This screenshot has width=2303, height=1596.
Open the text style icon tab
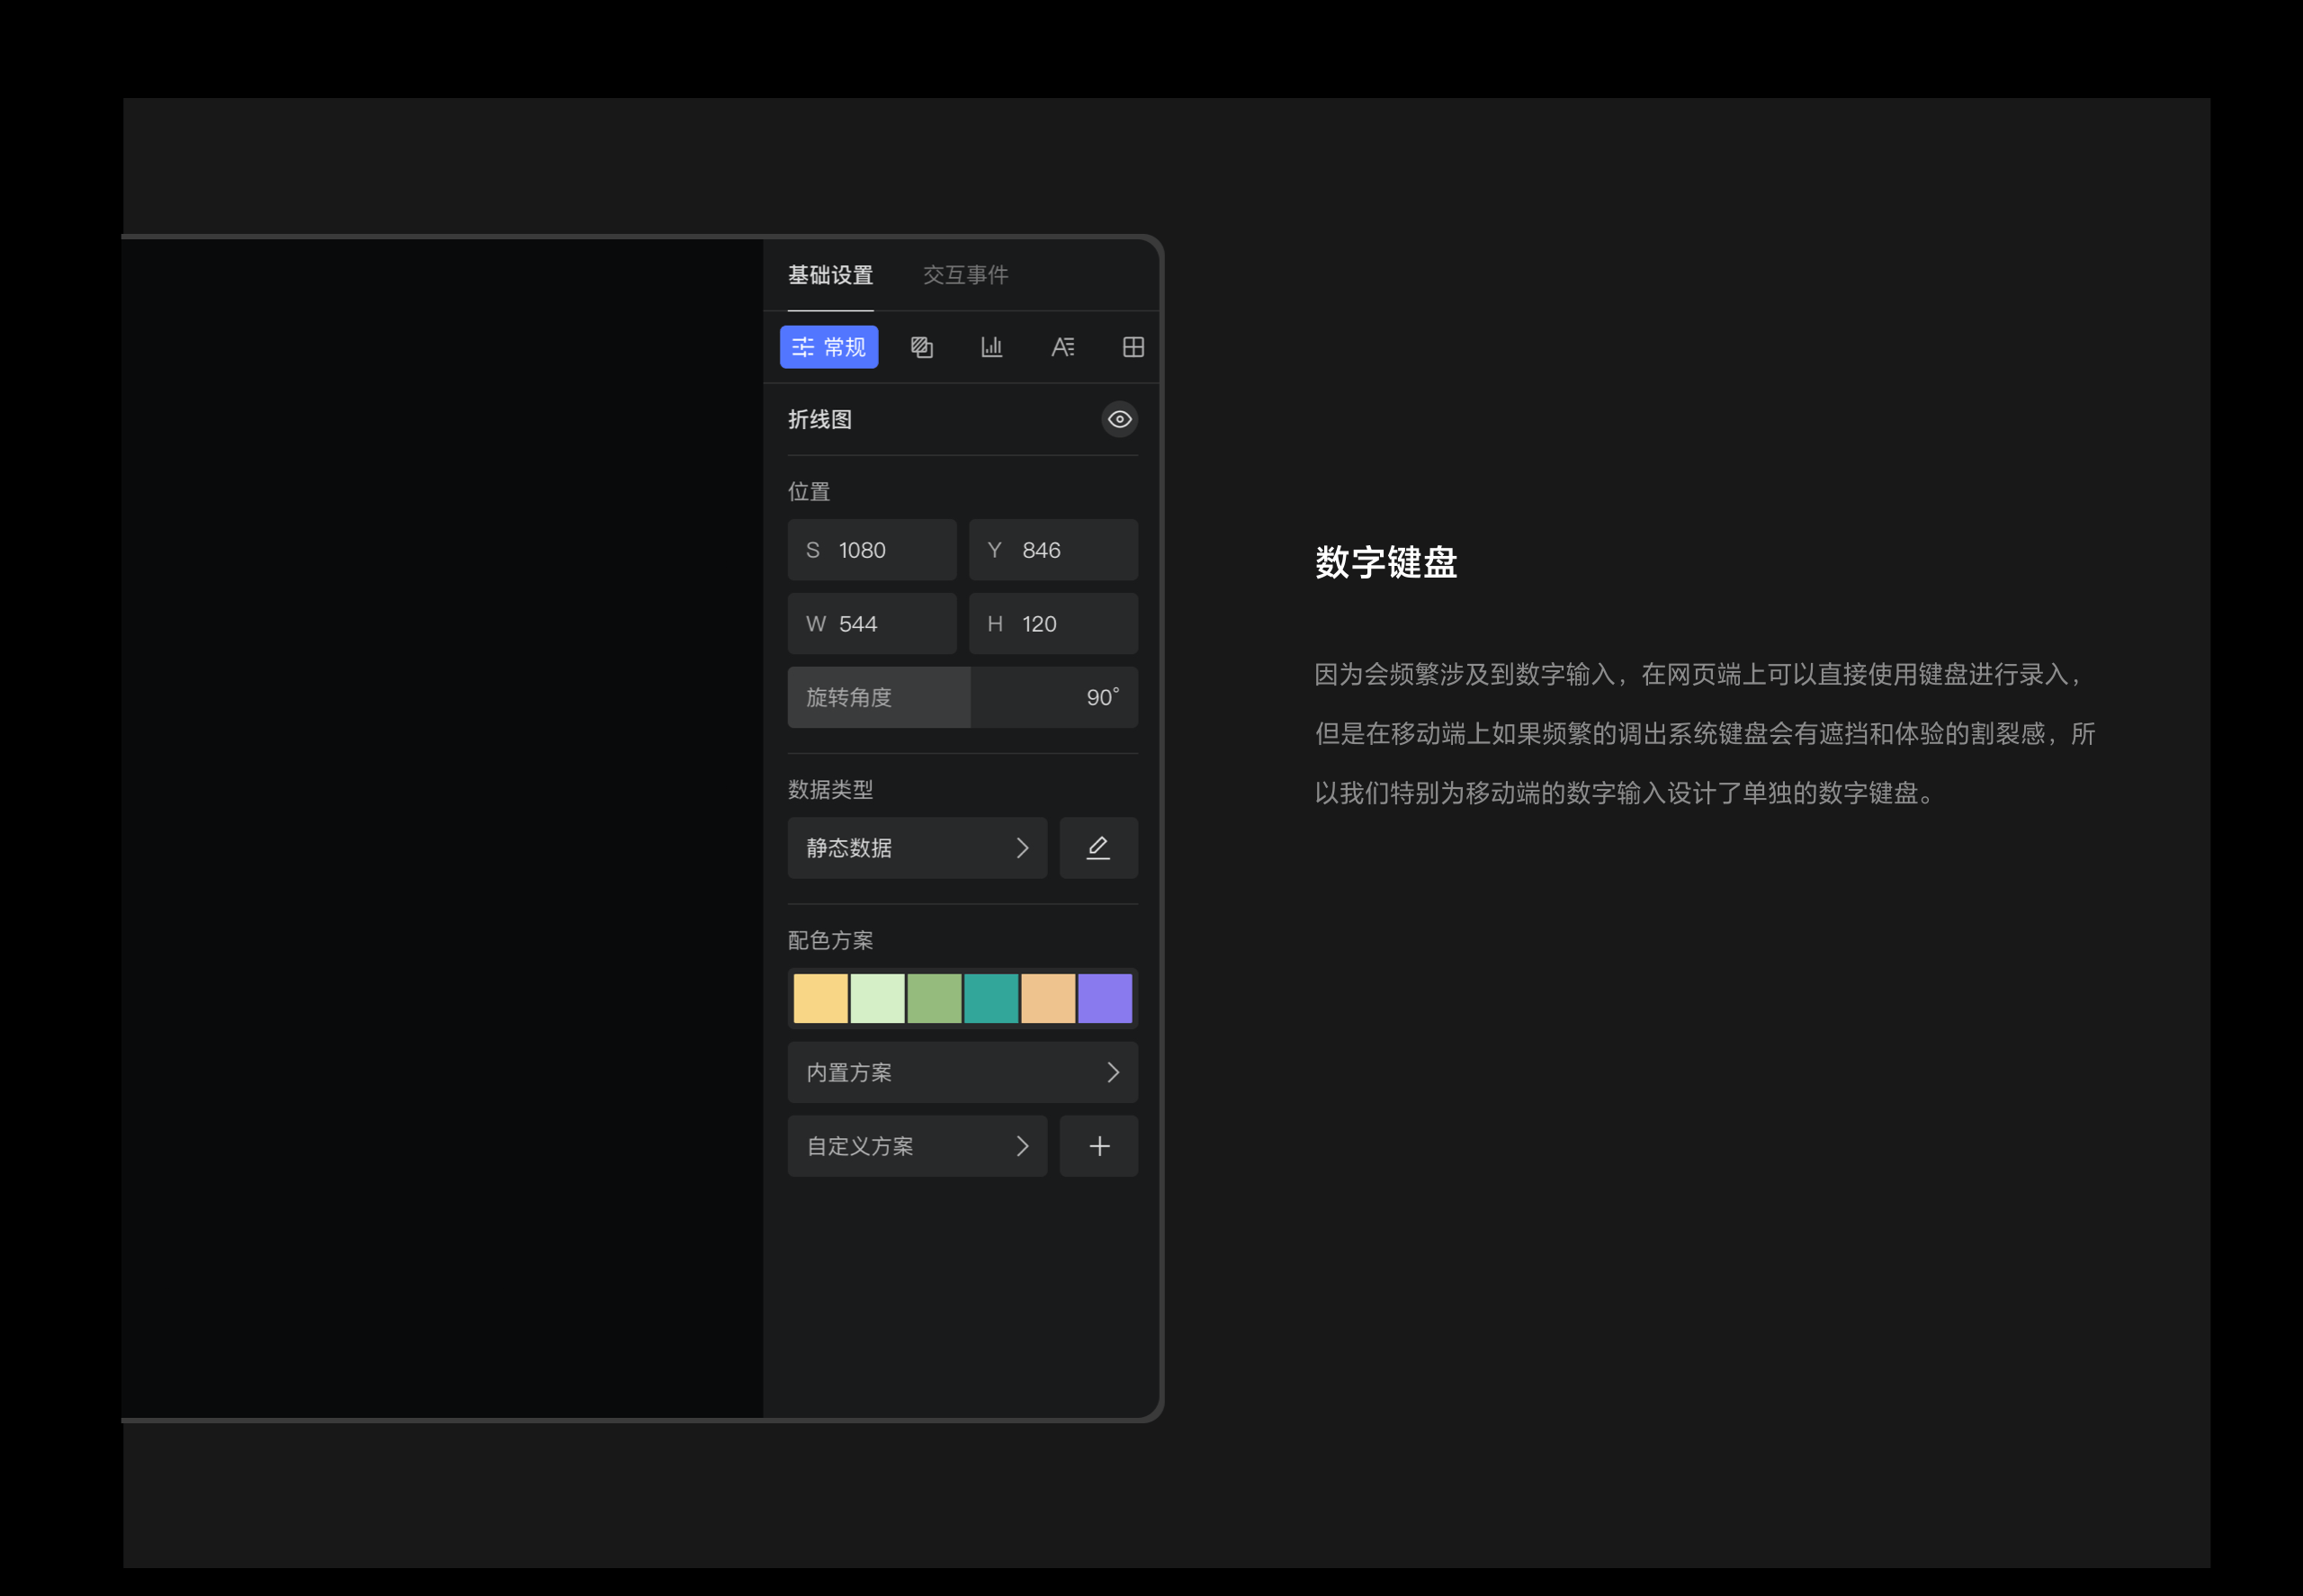1062,347
